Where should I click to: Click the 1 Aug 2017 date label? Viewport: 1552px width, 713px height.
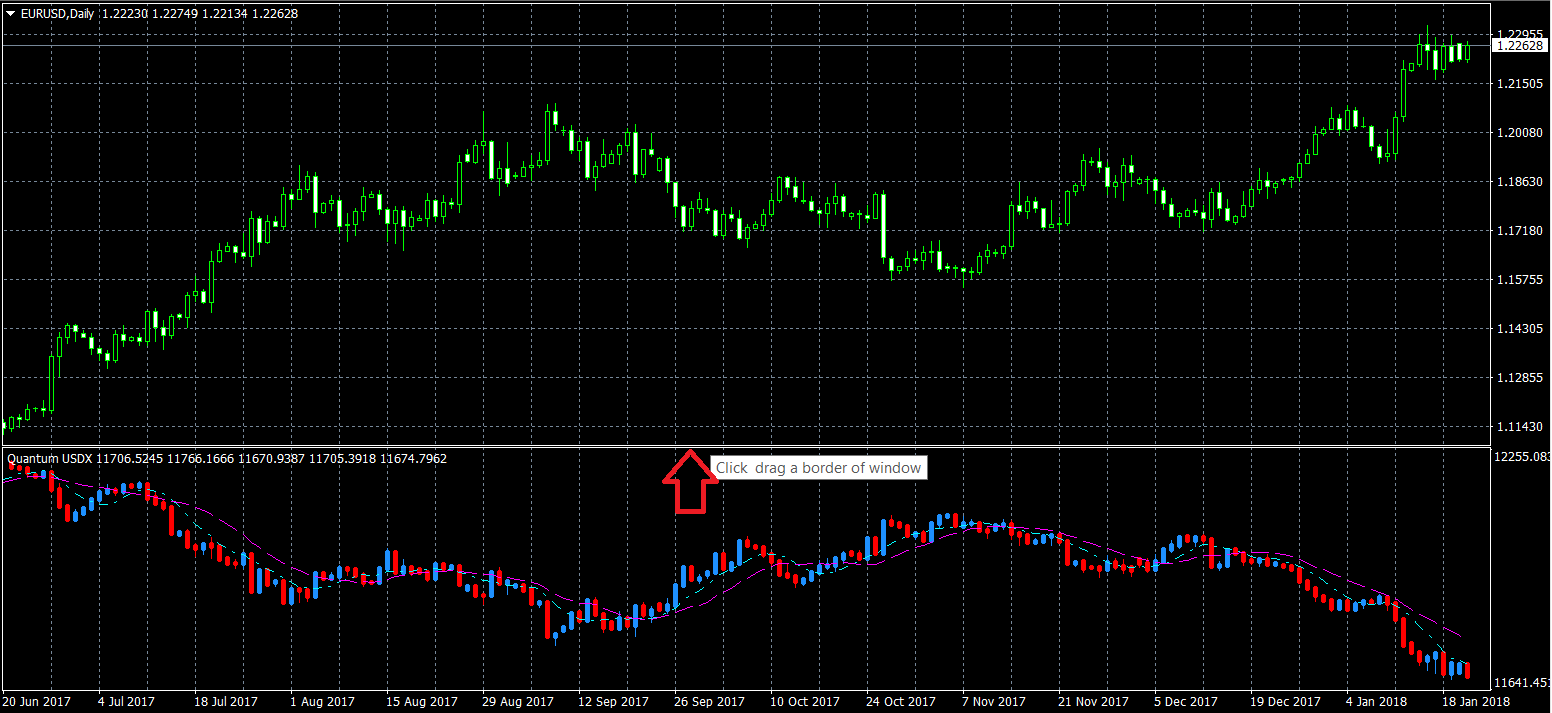pos(322,702)
